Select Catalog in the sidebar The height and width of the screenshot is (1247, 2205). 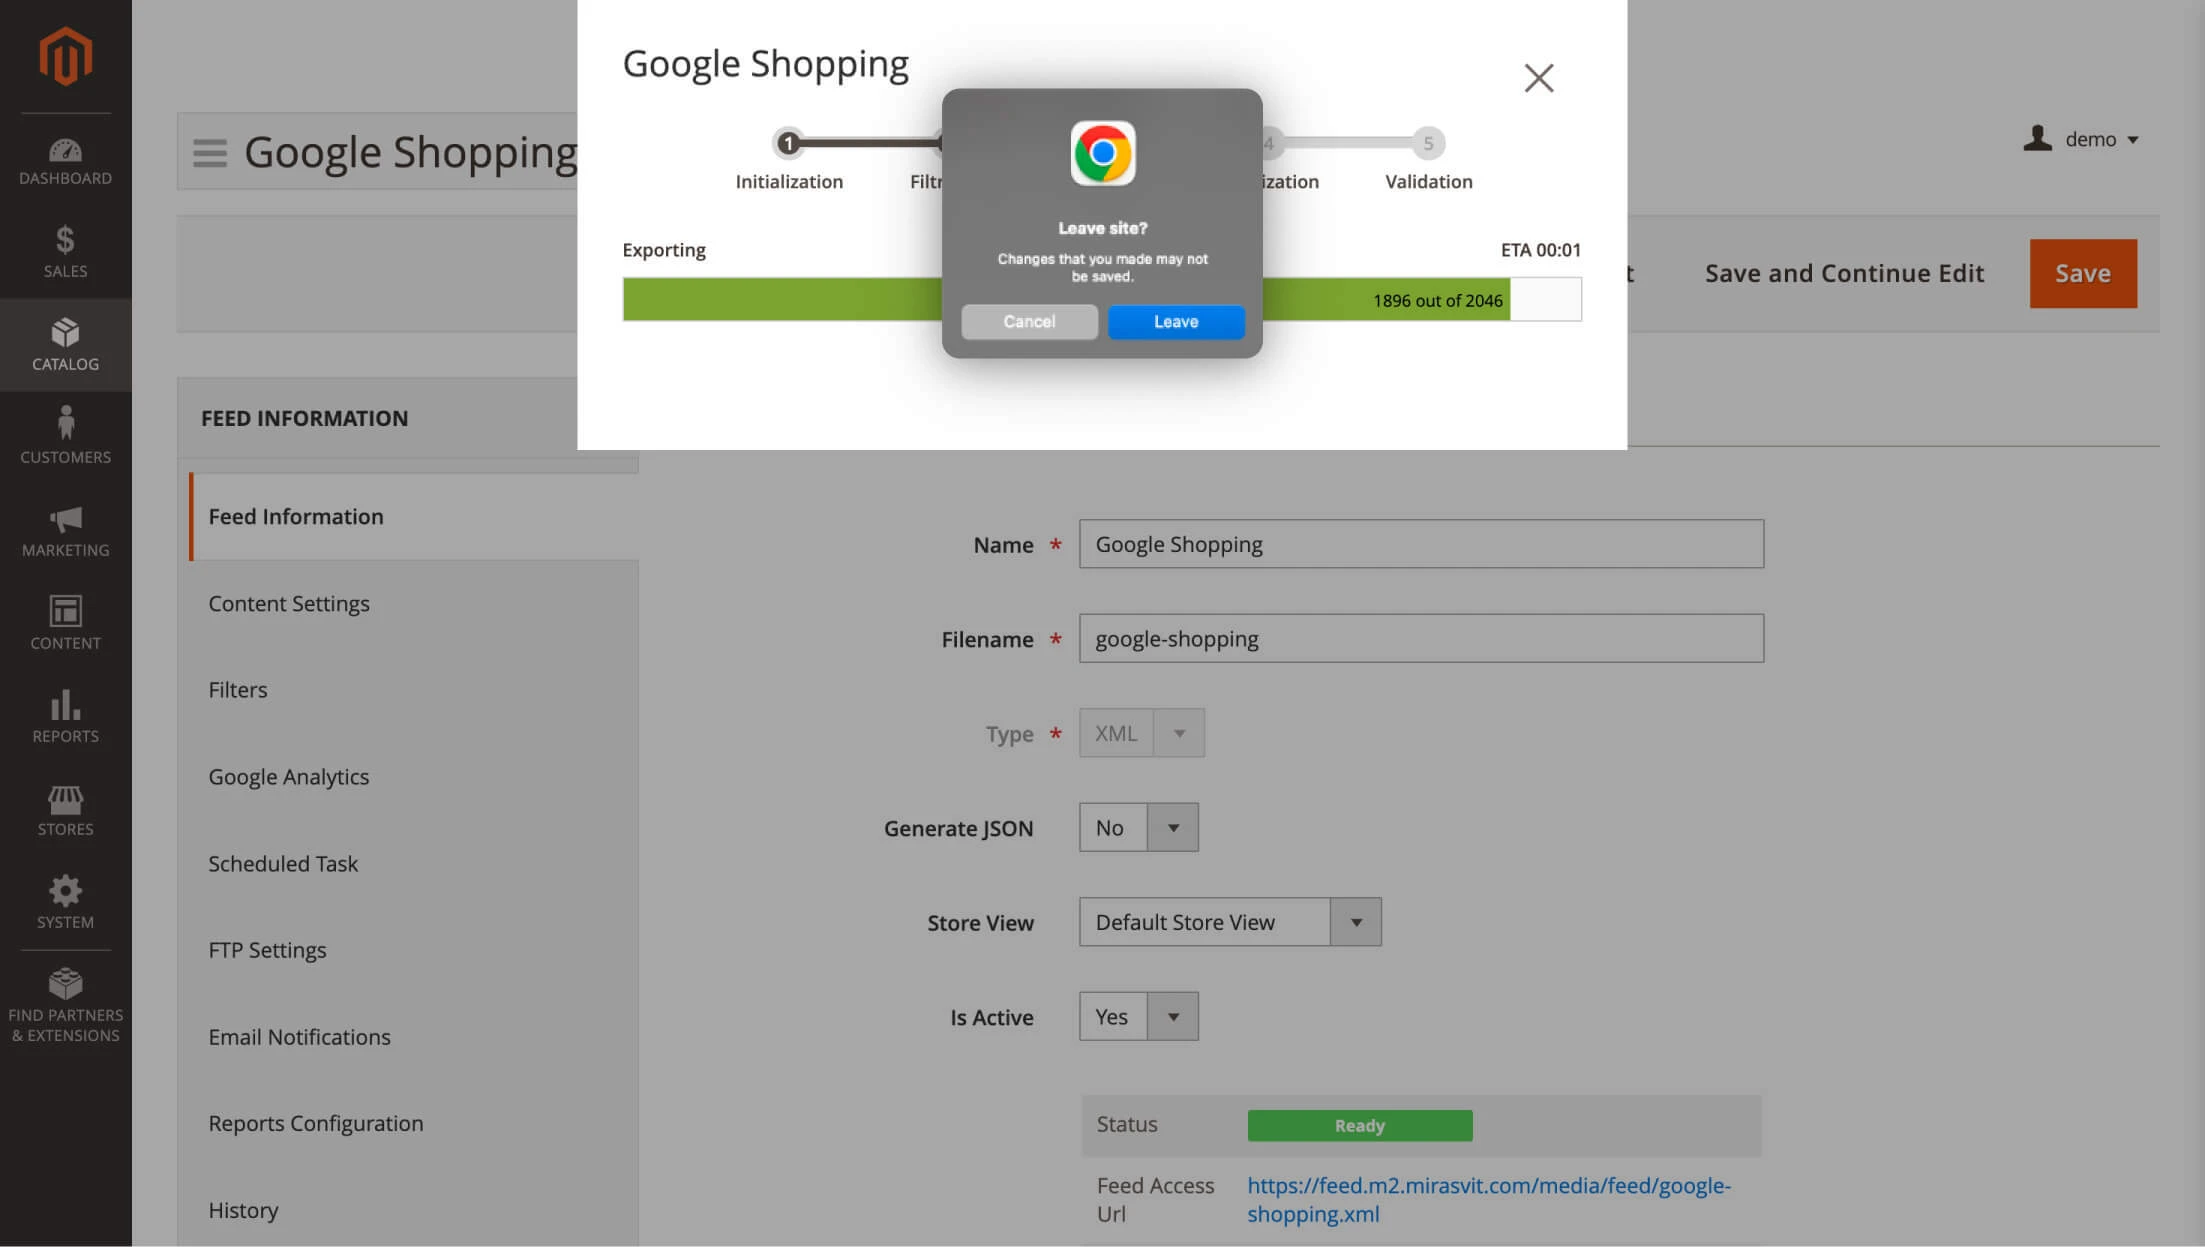[x=64, y=344]
